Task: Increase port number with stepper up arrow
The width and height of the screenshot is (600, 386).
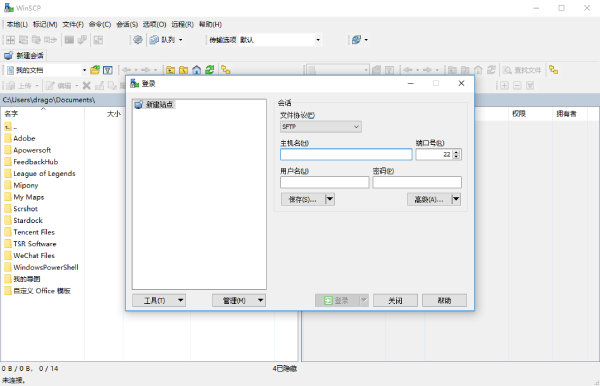Action: click(456, 152)
